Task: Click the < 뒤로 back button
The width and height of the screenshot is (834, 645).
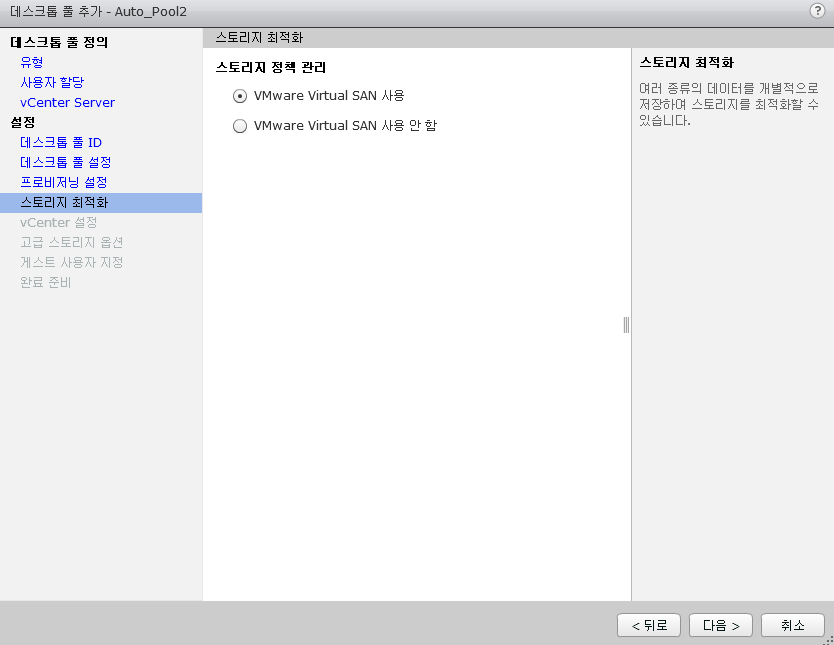Action: click(x=649, y=625)
